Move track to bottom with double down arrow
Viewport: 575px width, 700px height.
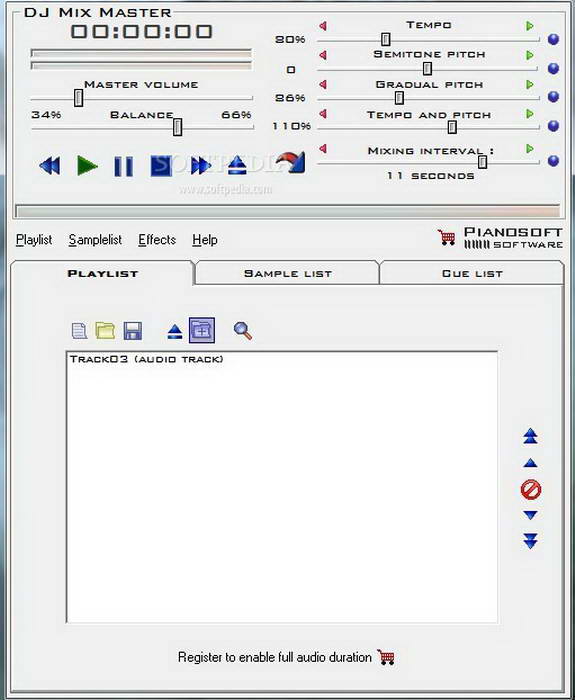pos(530,541)
